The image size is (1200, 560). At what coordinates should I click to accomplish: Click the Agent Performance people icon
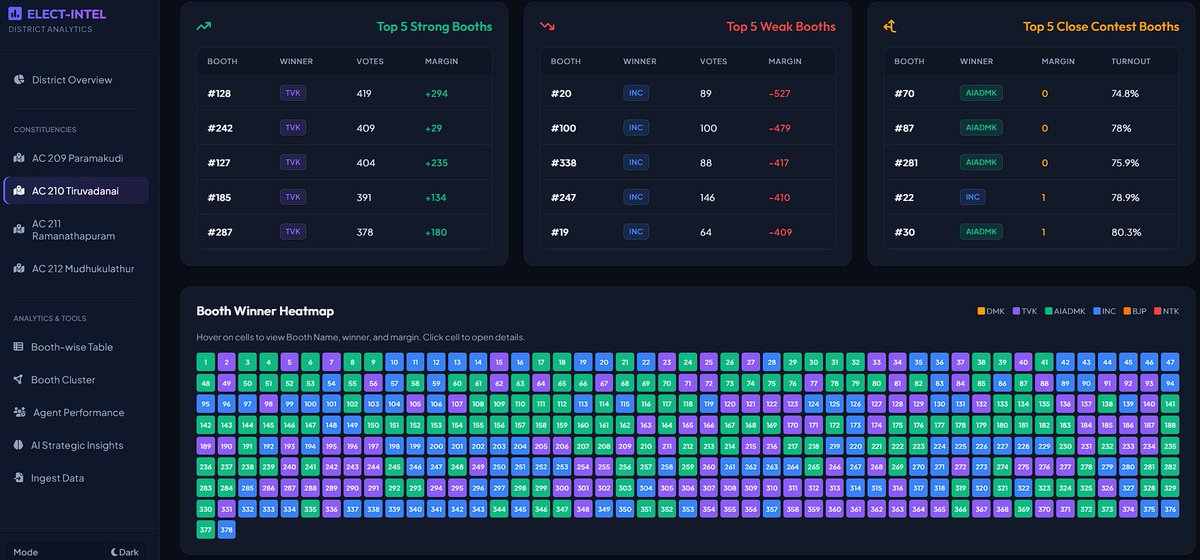[19, 412]
